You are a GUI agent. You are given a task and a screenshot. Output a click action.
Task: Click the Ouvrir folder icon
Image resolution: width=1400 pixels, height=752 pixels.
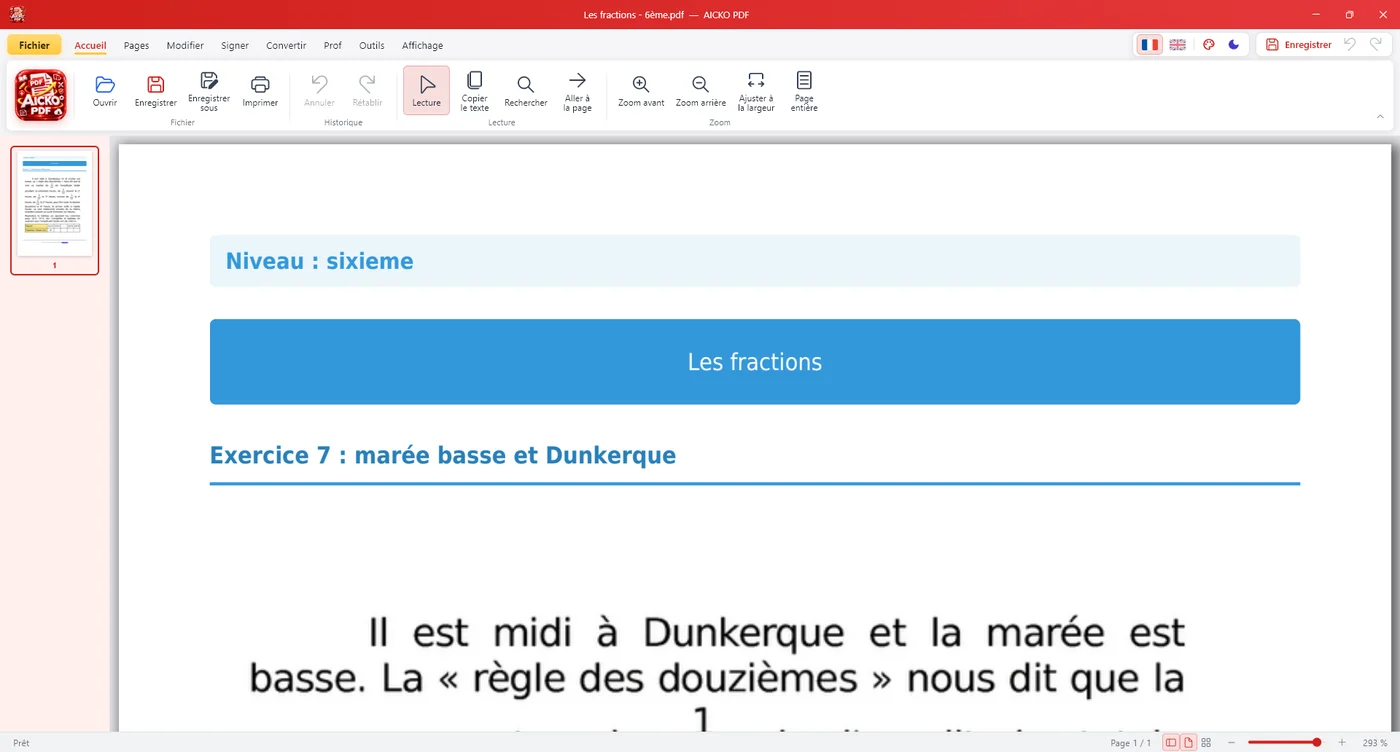click(x=105, y=84)
